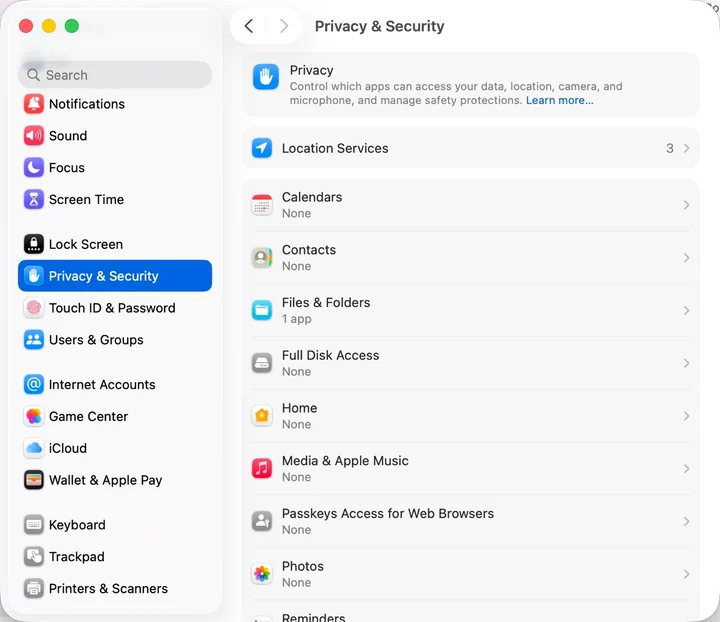Expand the Media & Apple Music chevron
Screen dimensions: 720x622
(x=686, y=469)
